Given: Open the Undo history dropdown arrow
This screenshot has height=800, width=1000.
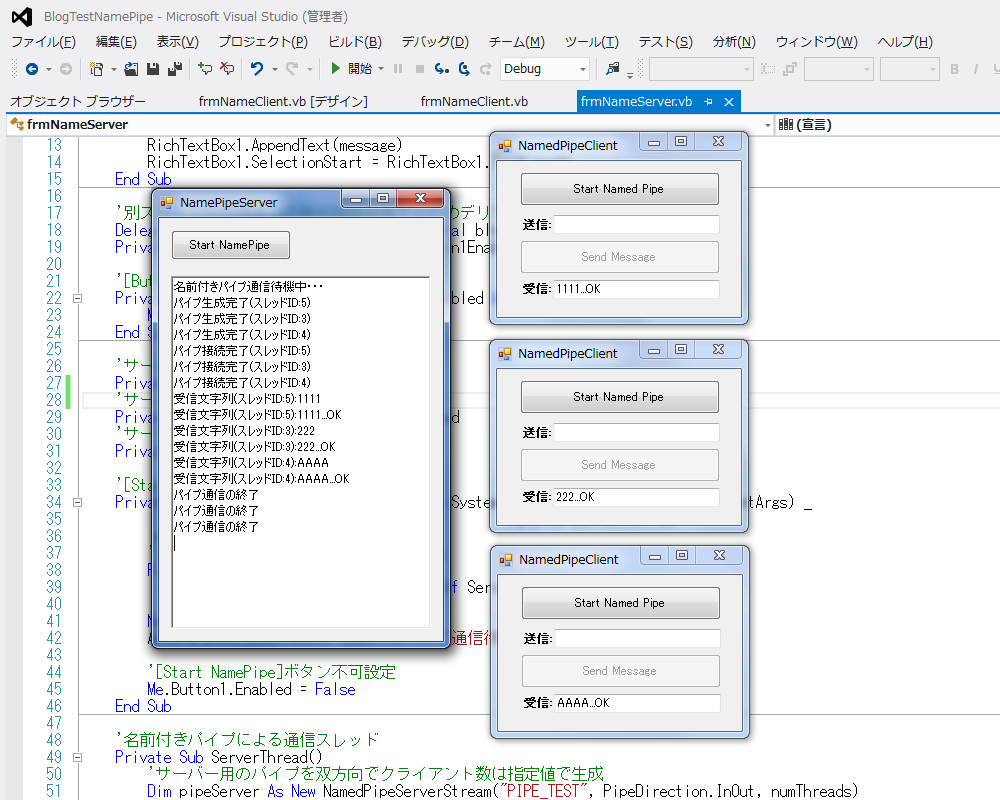Looking at the screenshot, I should 275,69.
